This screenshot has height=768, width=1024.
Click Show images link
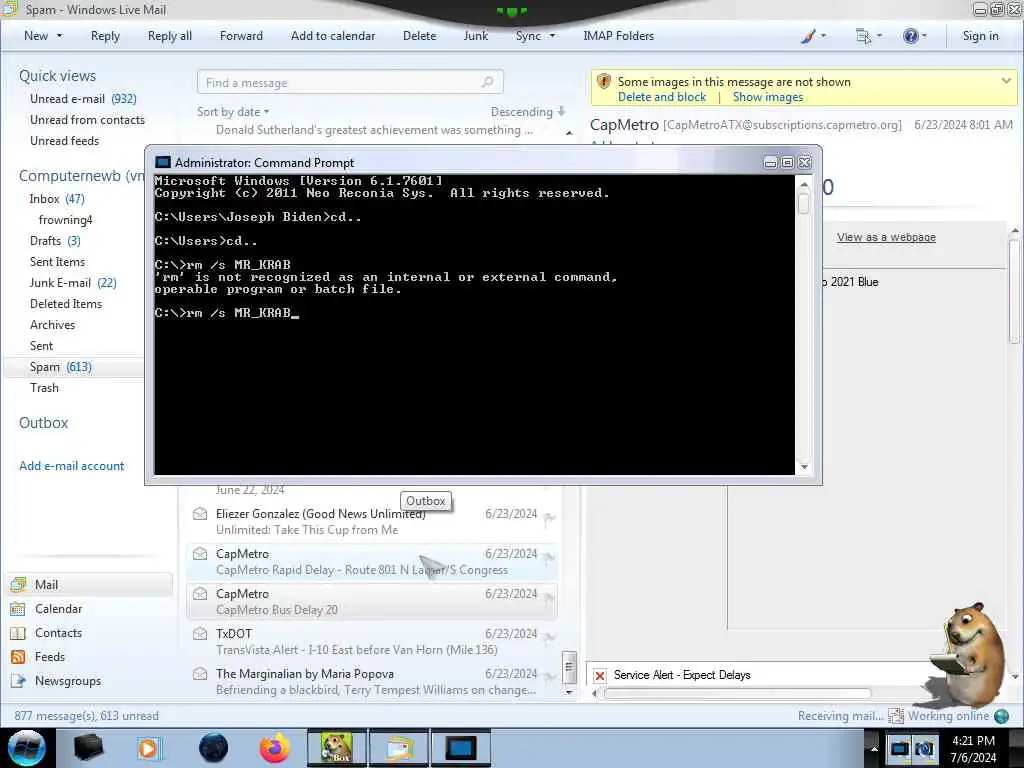pos(767,97)
